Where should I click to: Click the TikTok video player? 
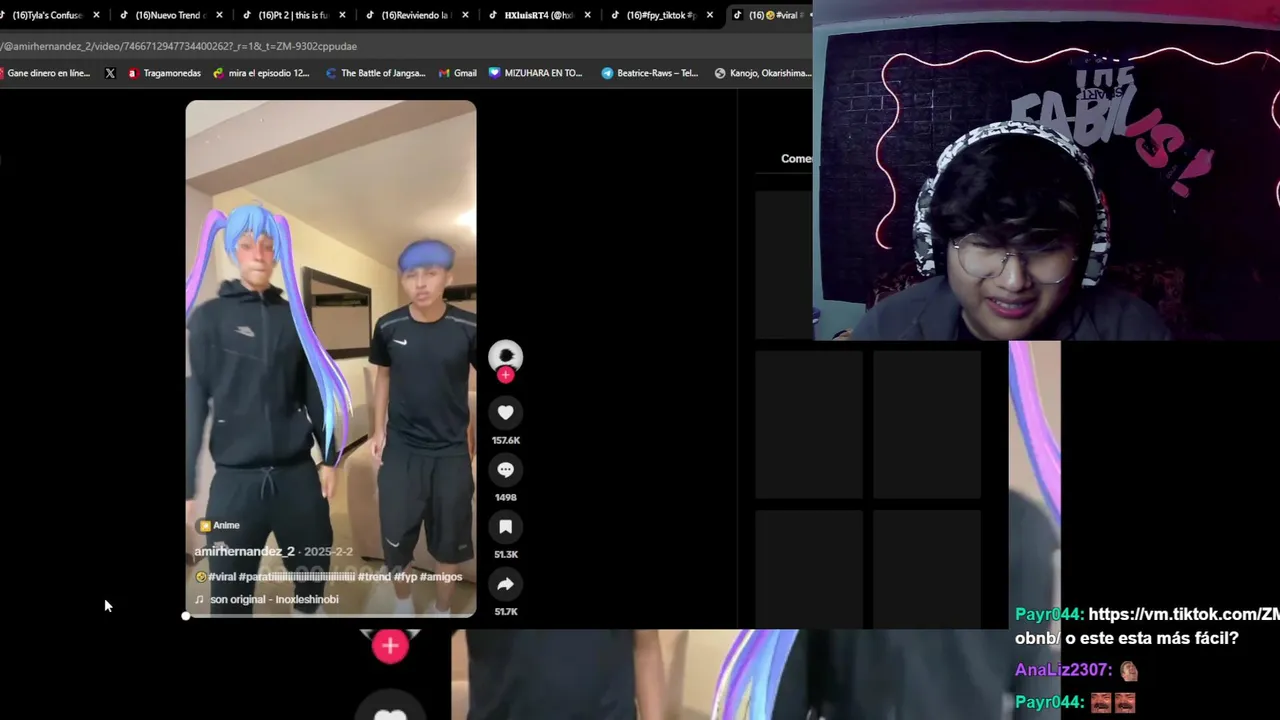click(331, 358)
